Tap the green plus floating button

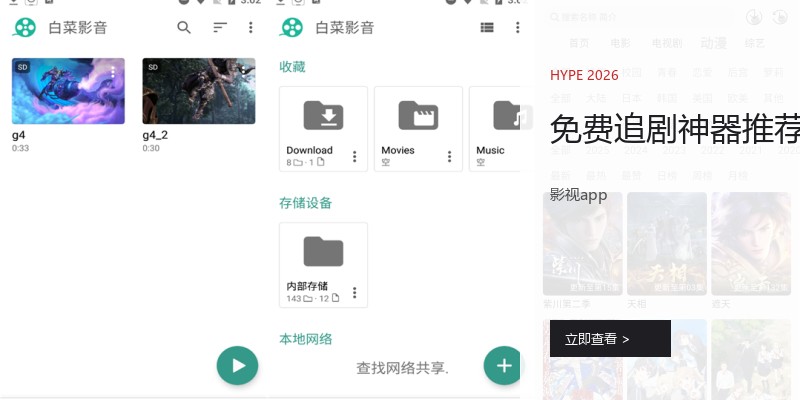coord(504,365)
